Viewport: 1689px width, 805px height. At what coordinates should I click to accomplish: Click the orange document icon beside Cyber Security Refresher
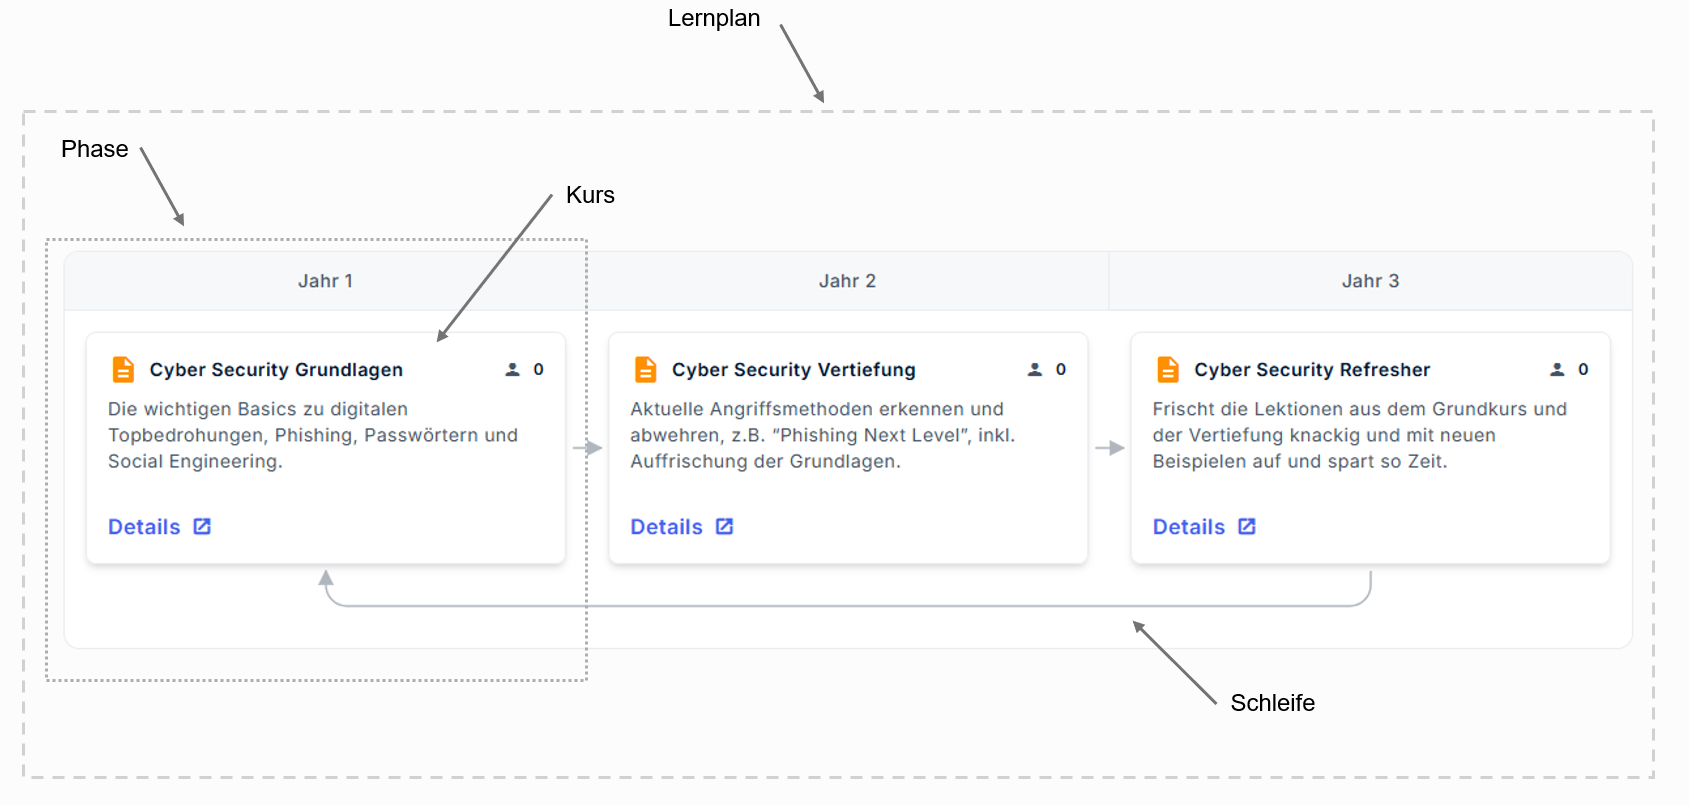point(1168,370)
